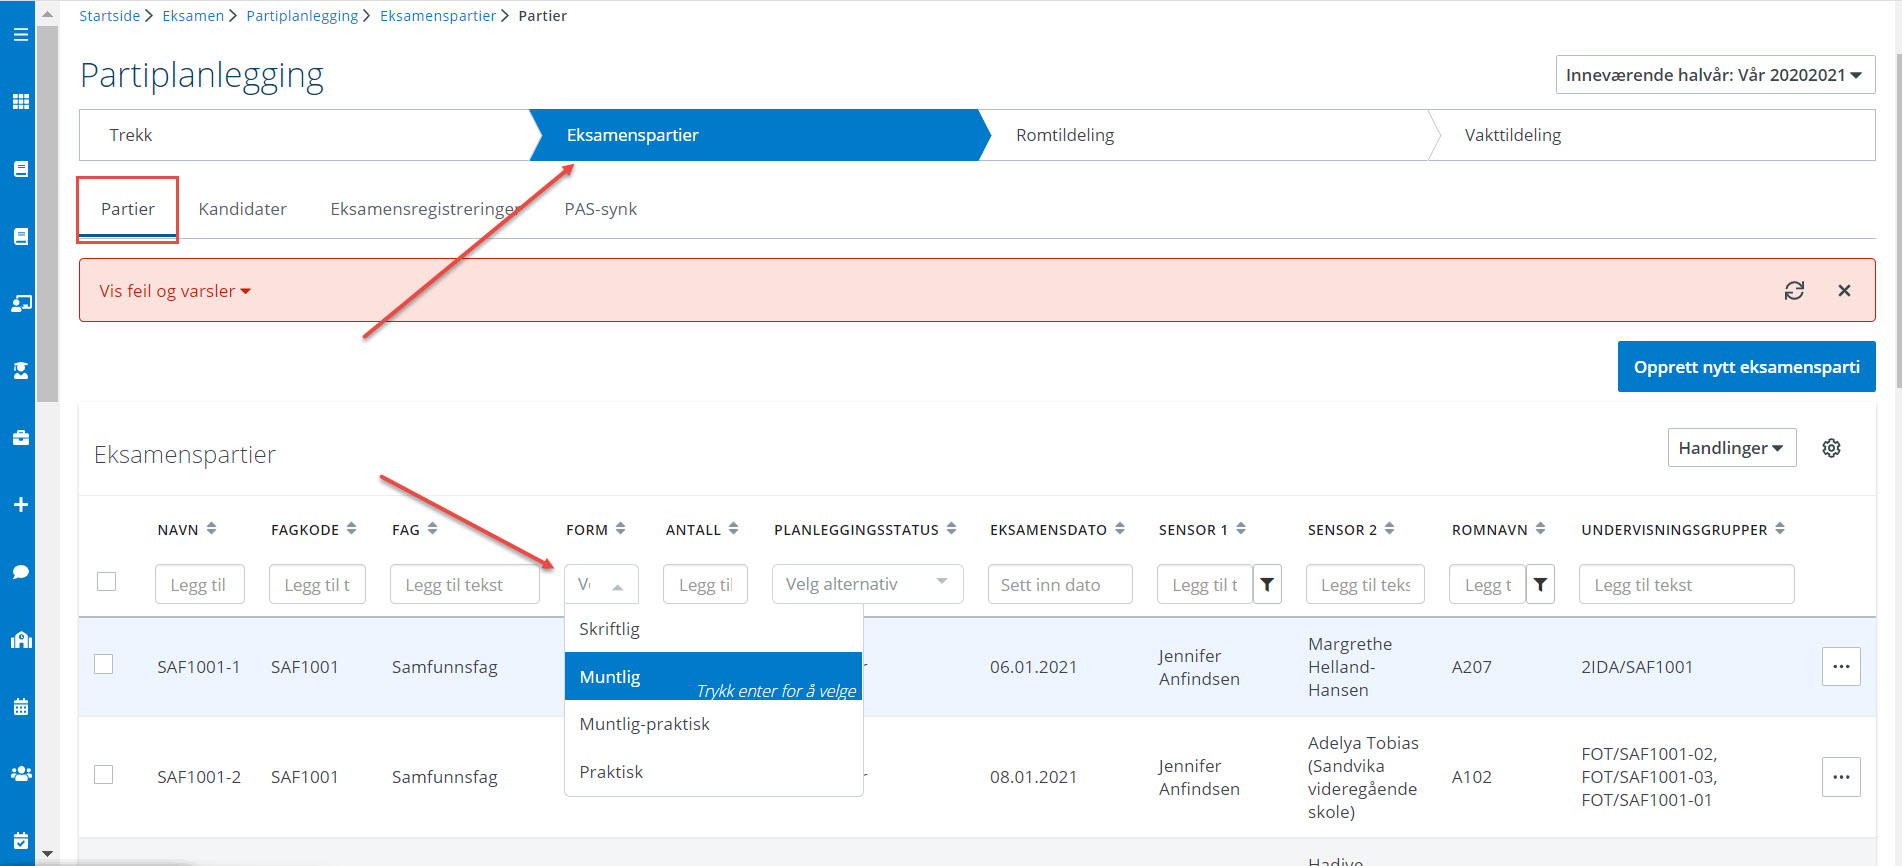Viewport: 1902px width, 866px height.
Task: Open the Handlinger dropdown
Action: pyautogui.click(x=1731, y=448)
